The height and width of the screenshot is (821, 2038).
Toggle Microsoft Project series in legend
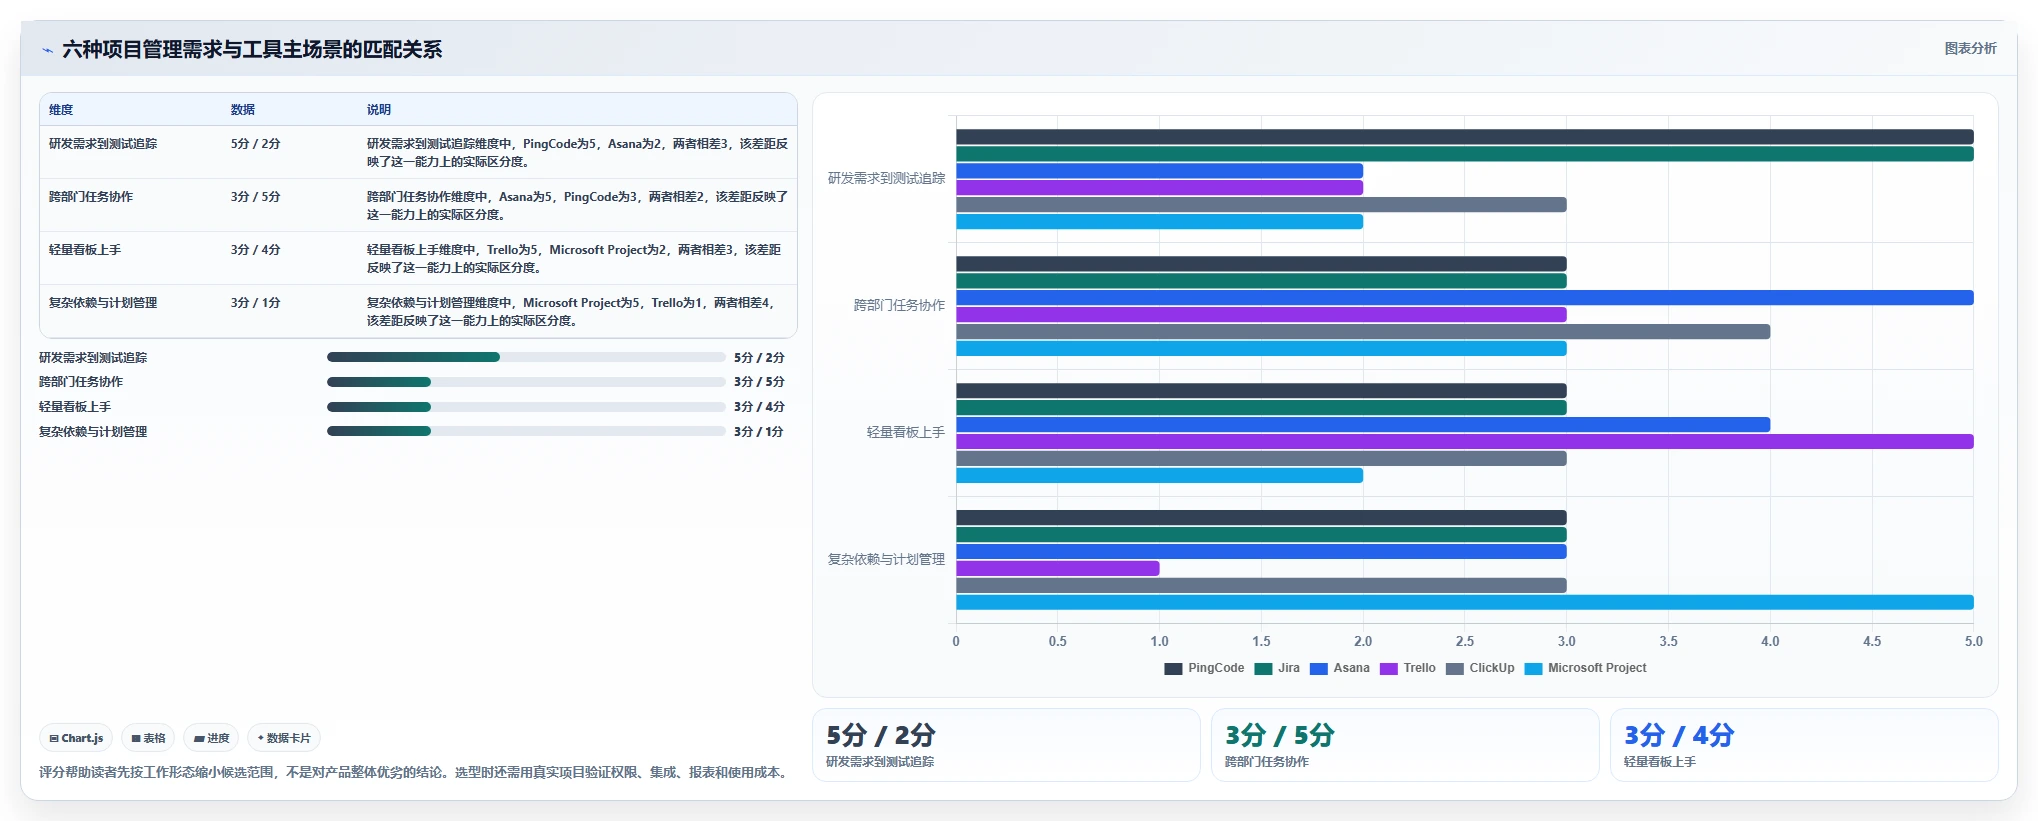click(1585, 668)
